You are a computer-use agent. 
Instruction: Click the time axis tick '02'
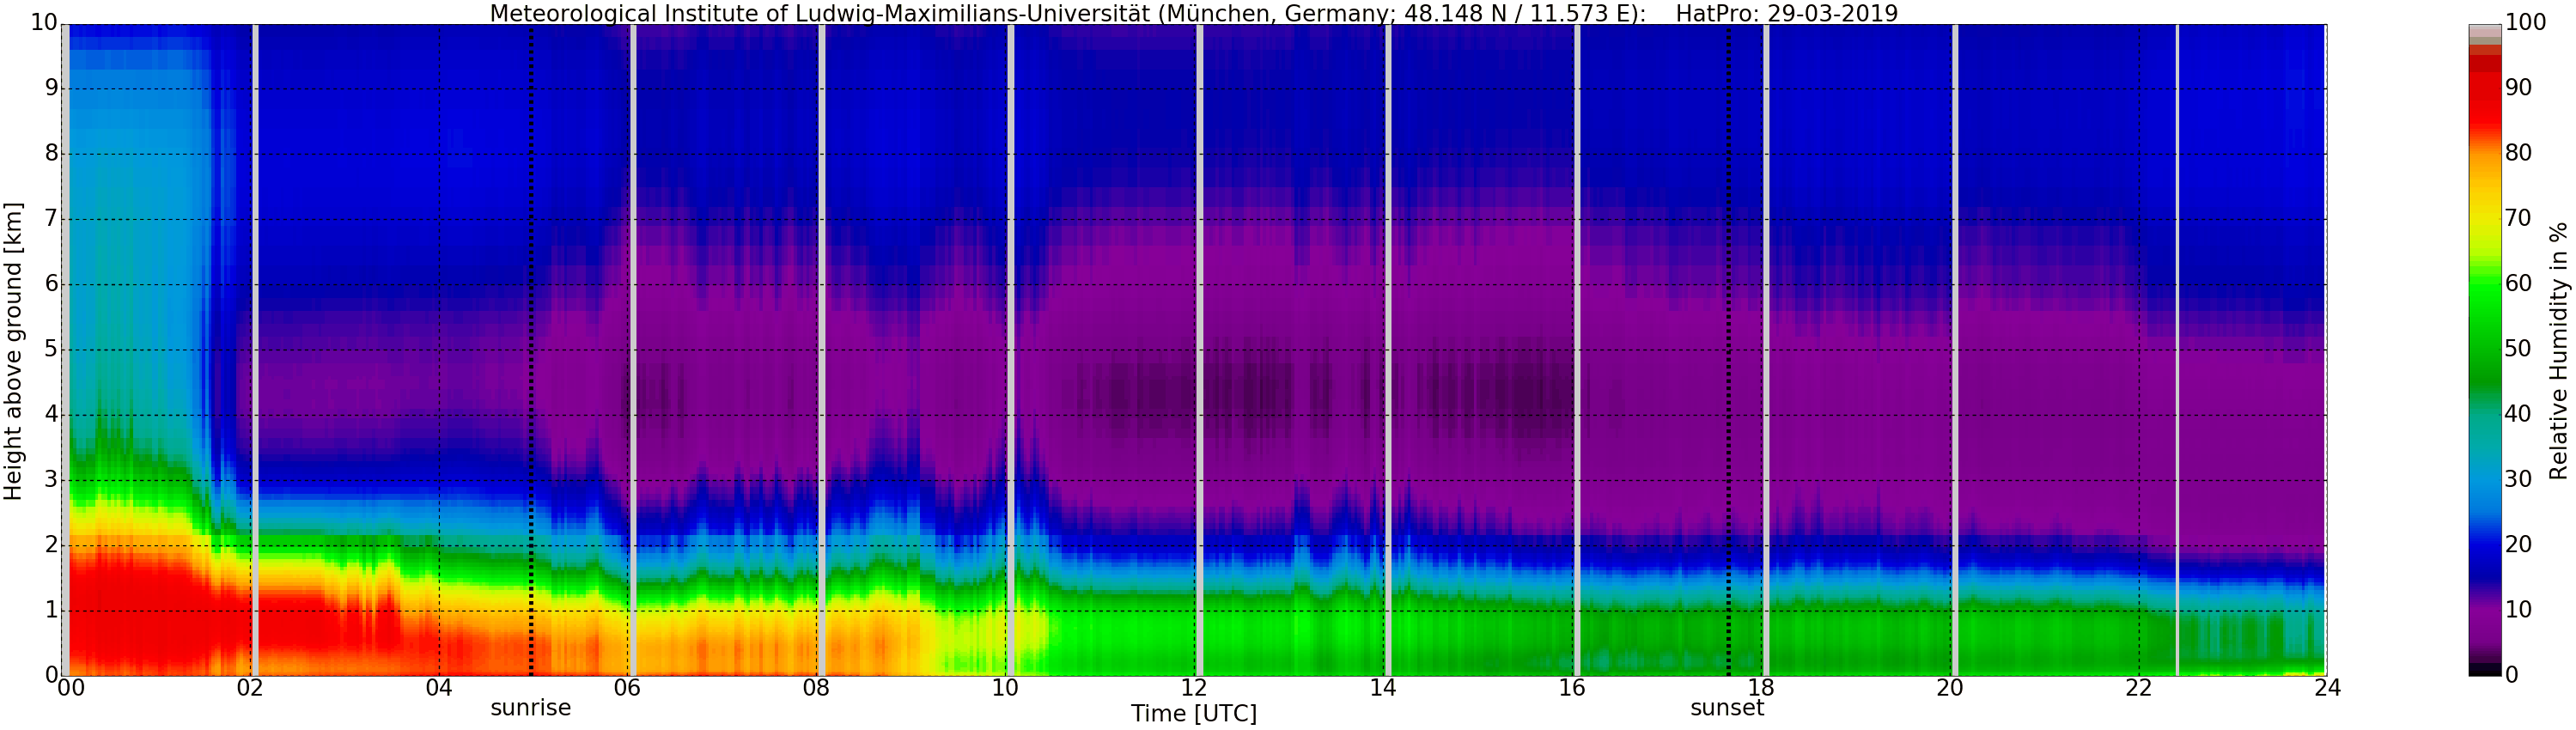250,688
